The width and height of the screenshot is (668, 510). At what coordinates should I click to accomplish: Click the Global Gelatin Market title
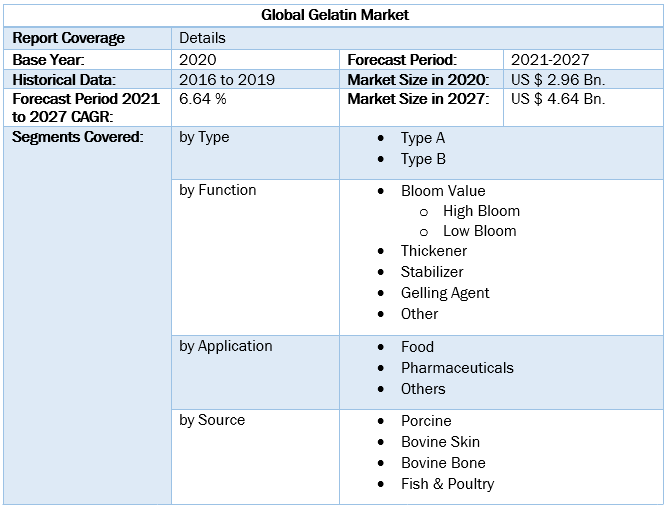pos(334,15)
